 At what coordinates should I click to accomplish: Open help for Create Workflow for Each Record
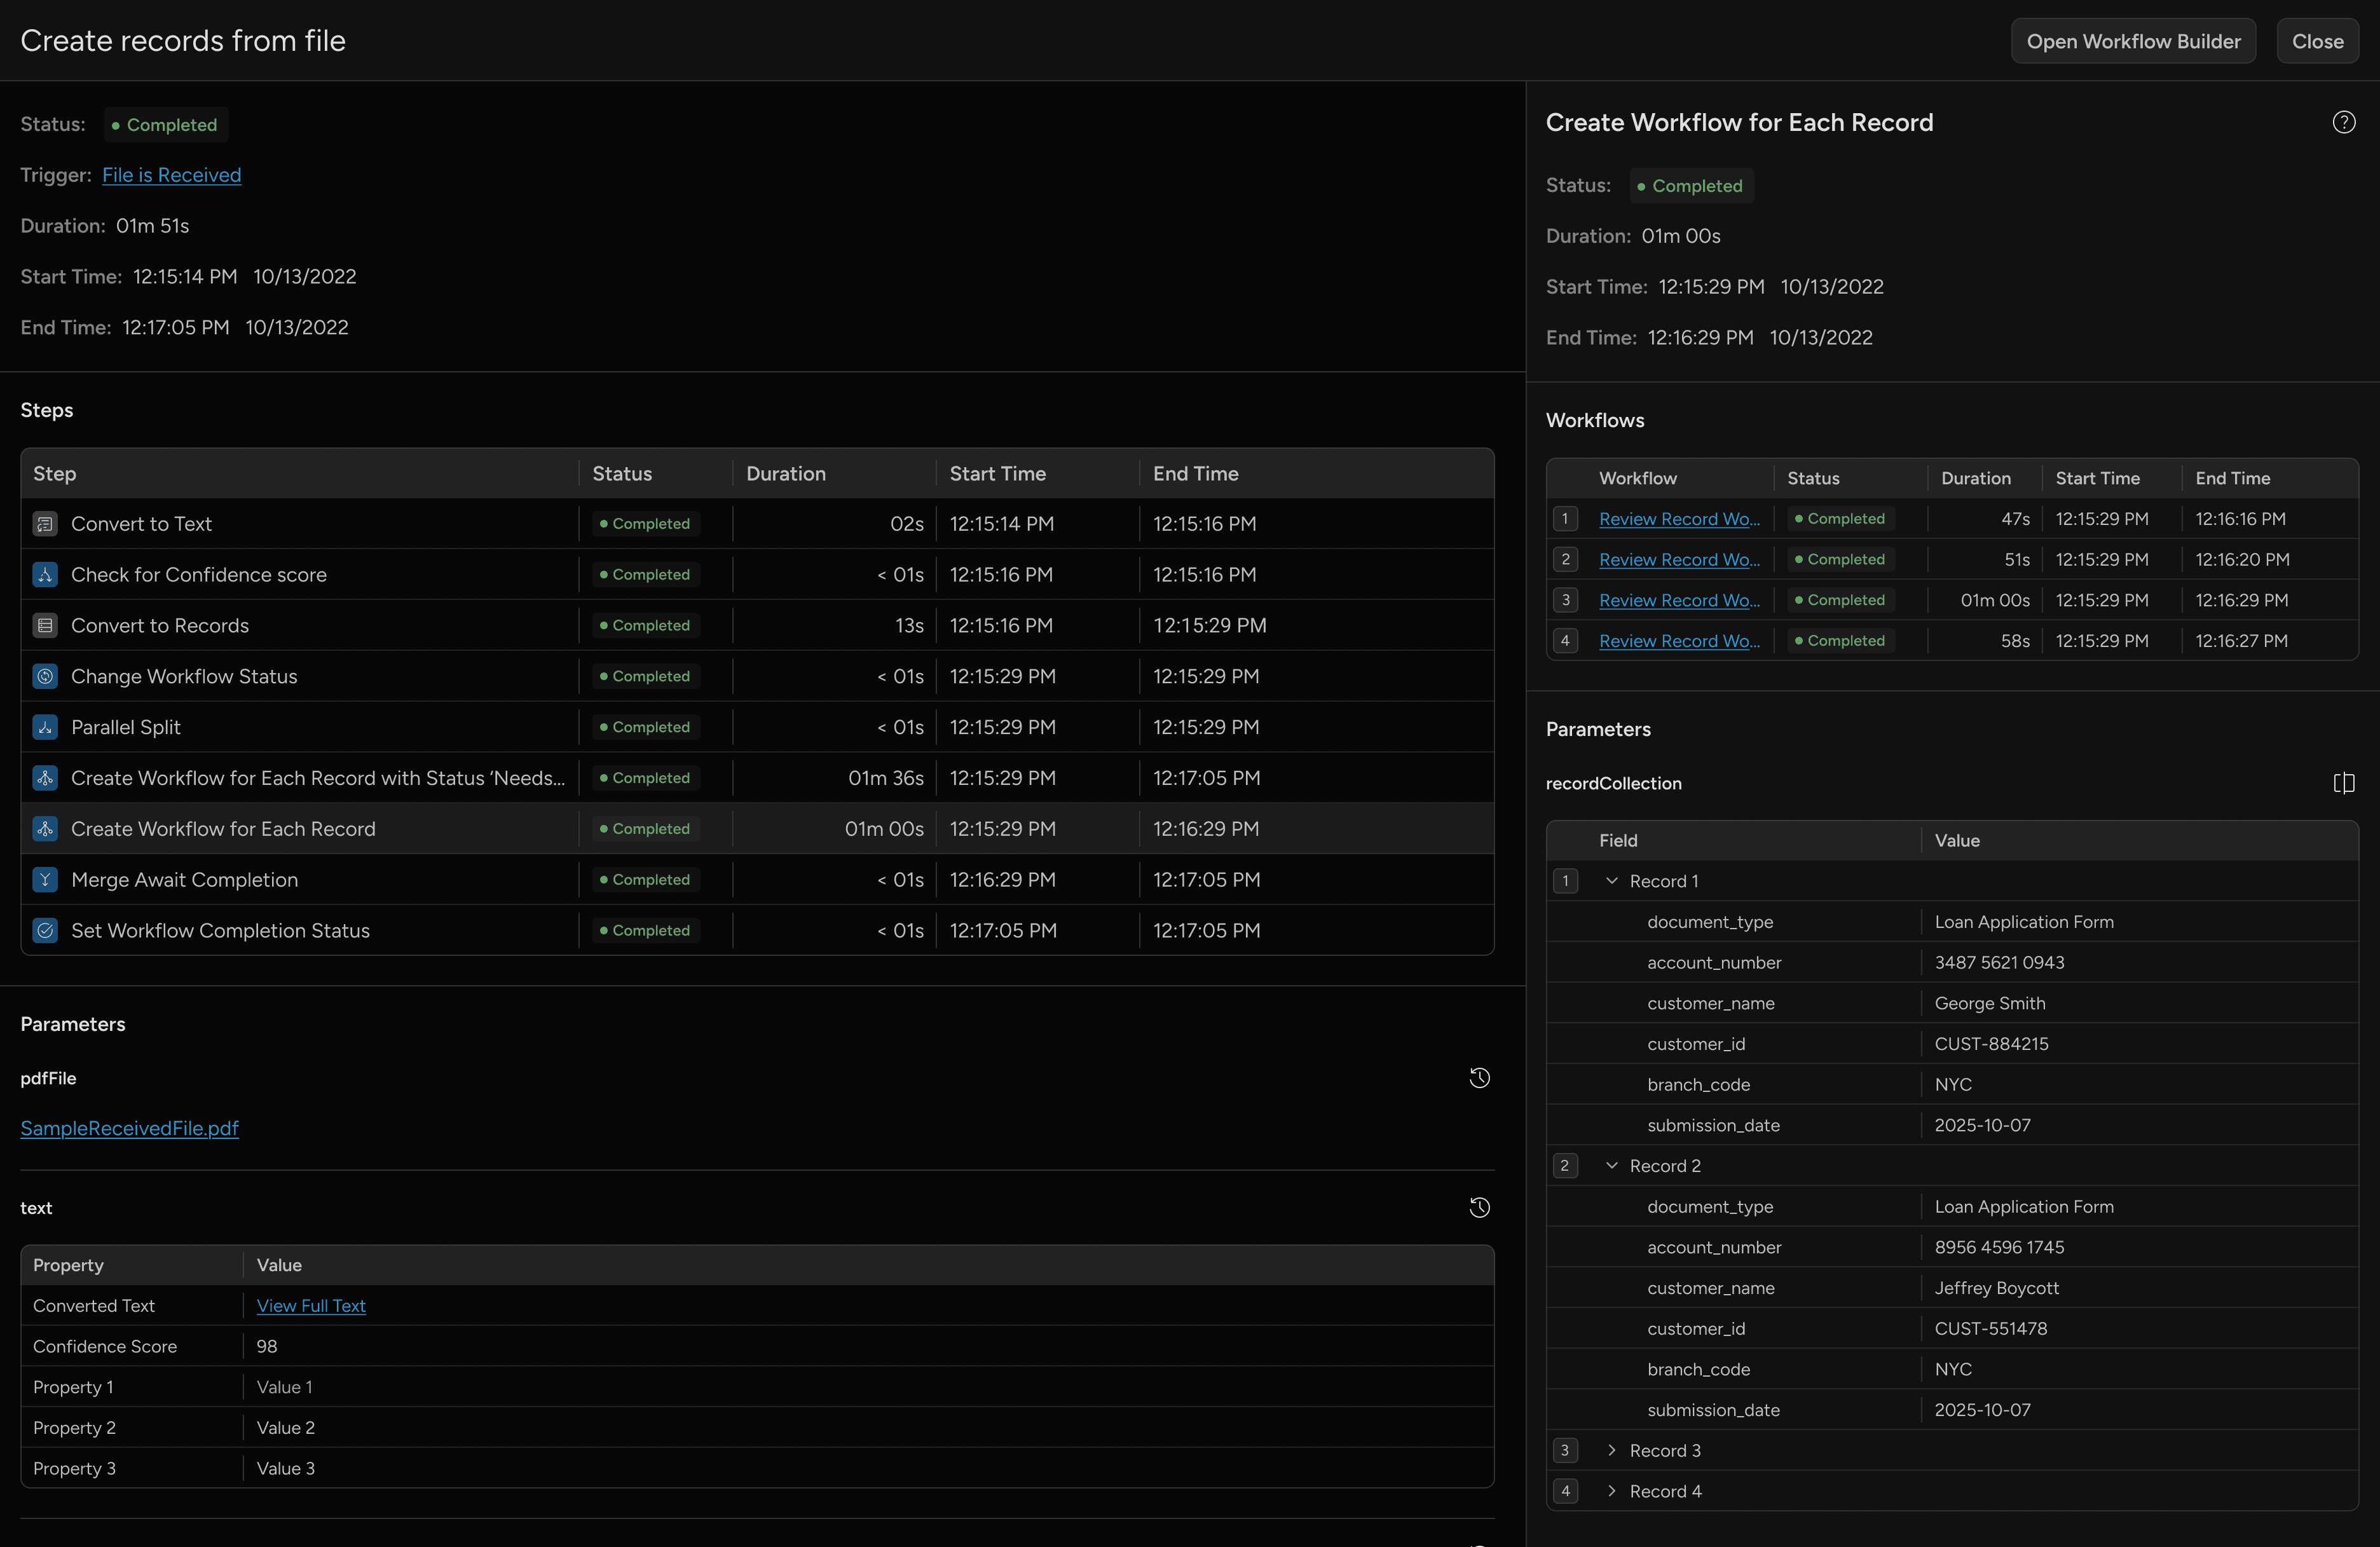(x=2344, y=121)
